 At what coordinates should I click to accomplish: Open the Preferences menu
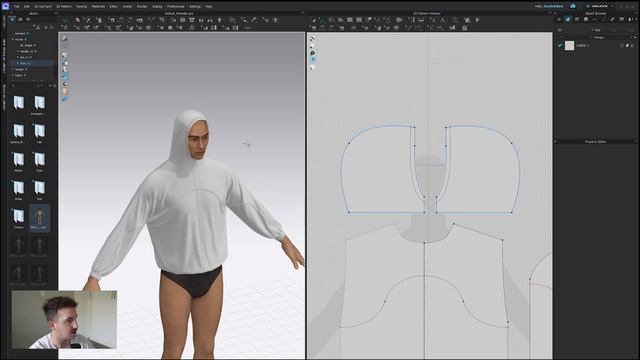coord(176,7)
